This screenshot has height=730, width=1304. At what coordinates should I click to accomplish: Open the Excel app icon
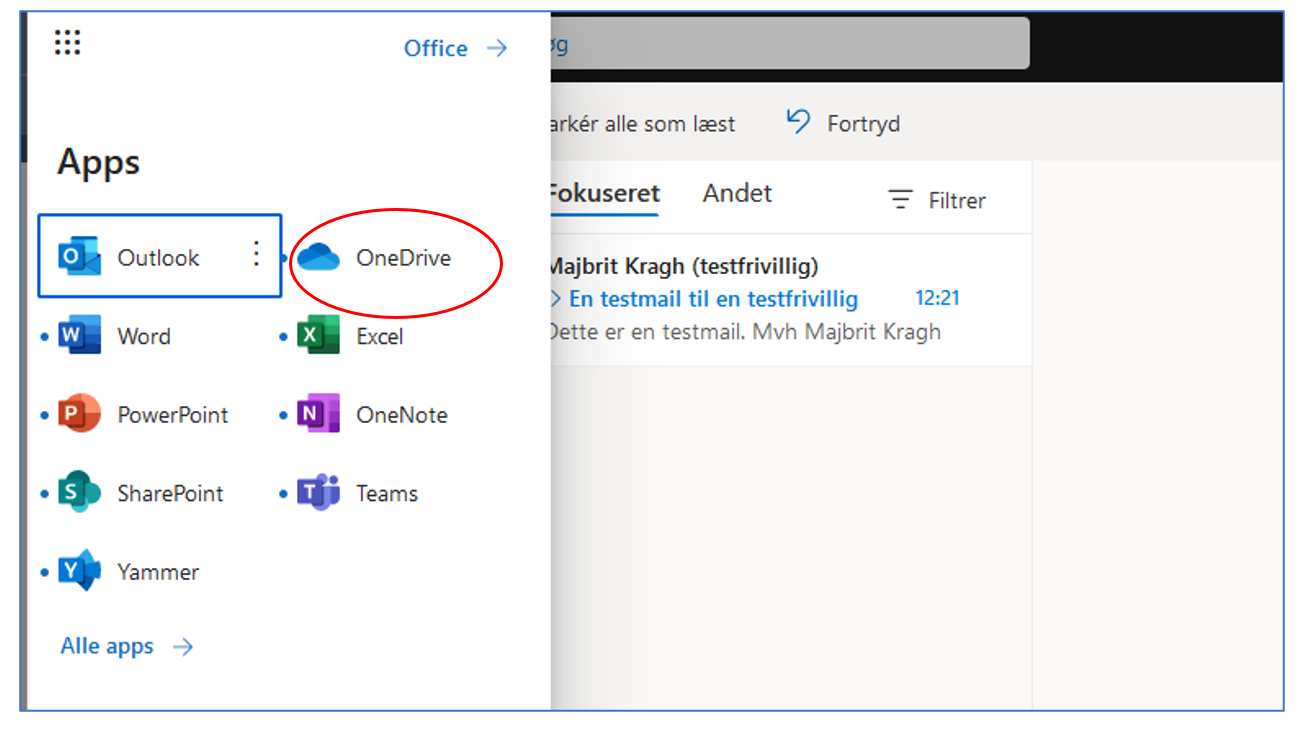pyautogui.click(x=319, y=336)
